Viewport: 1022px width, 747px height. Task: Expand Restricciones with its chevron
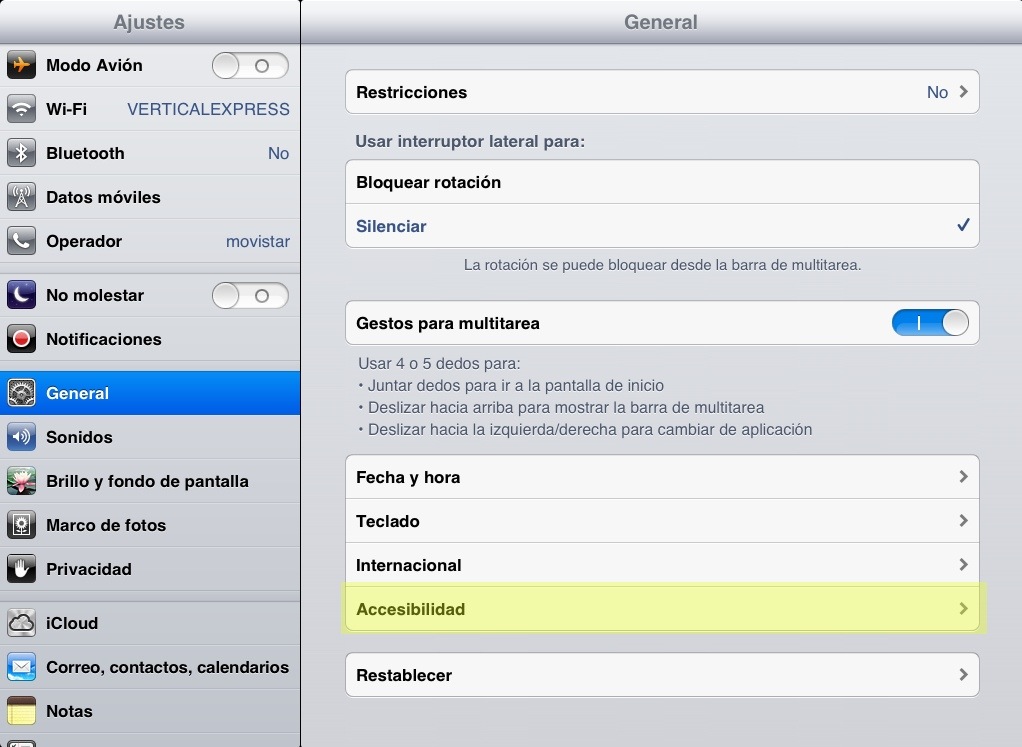coord(963,92)
